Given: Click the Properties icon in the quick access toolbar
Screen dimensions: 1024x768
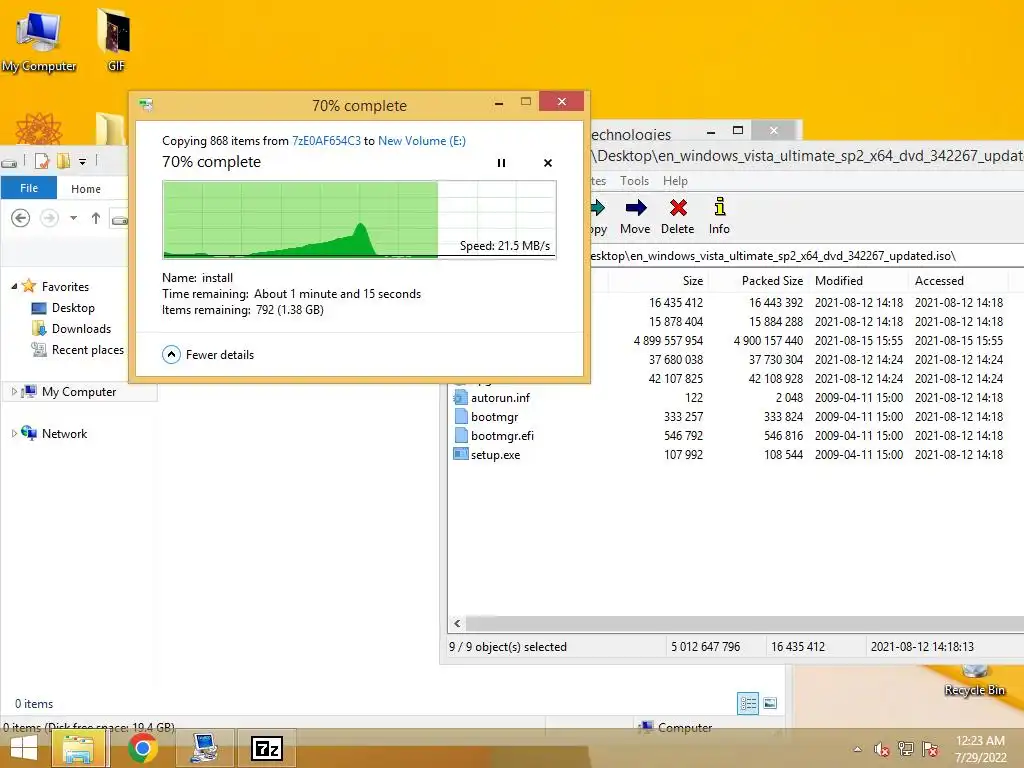Looking at the screenshot, I should (42, 161).
